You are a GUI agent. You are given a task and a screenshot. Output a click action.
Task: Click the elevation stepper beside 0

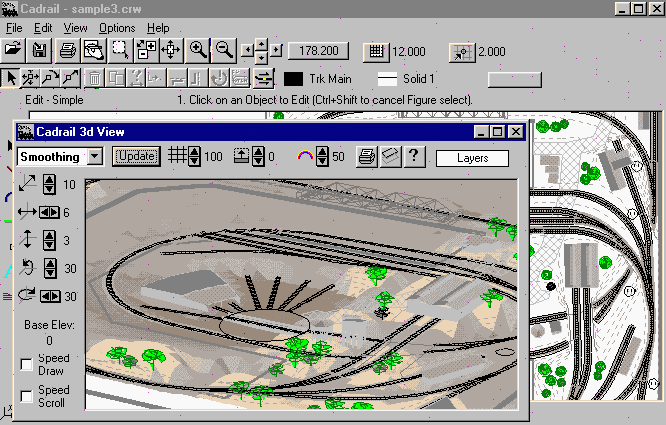tap(258, 156)
